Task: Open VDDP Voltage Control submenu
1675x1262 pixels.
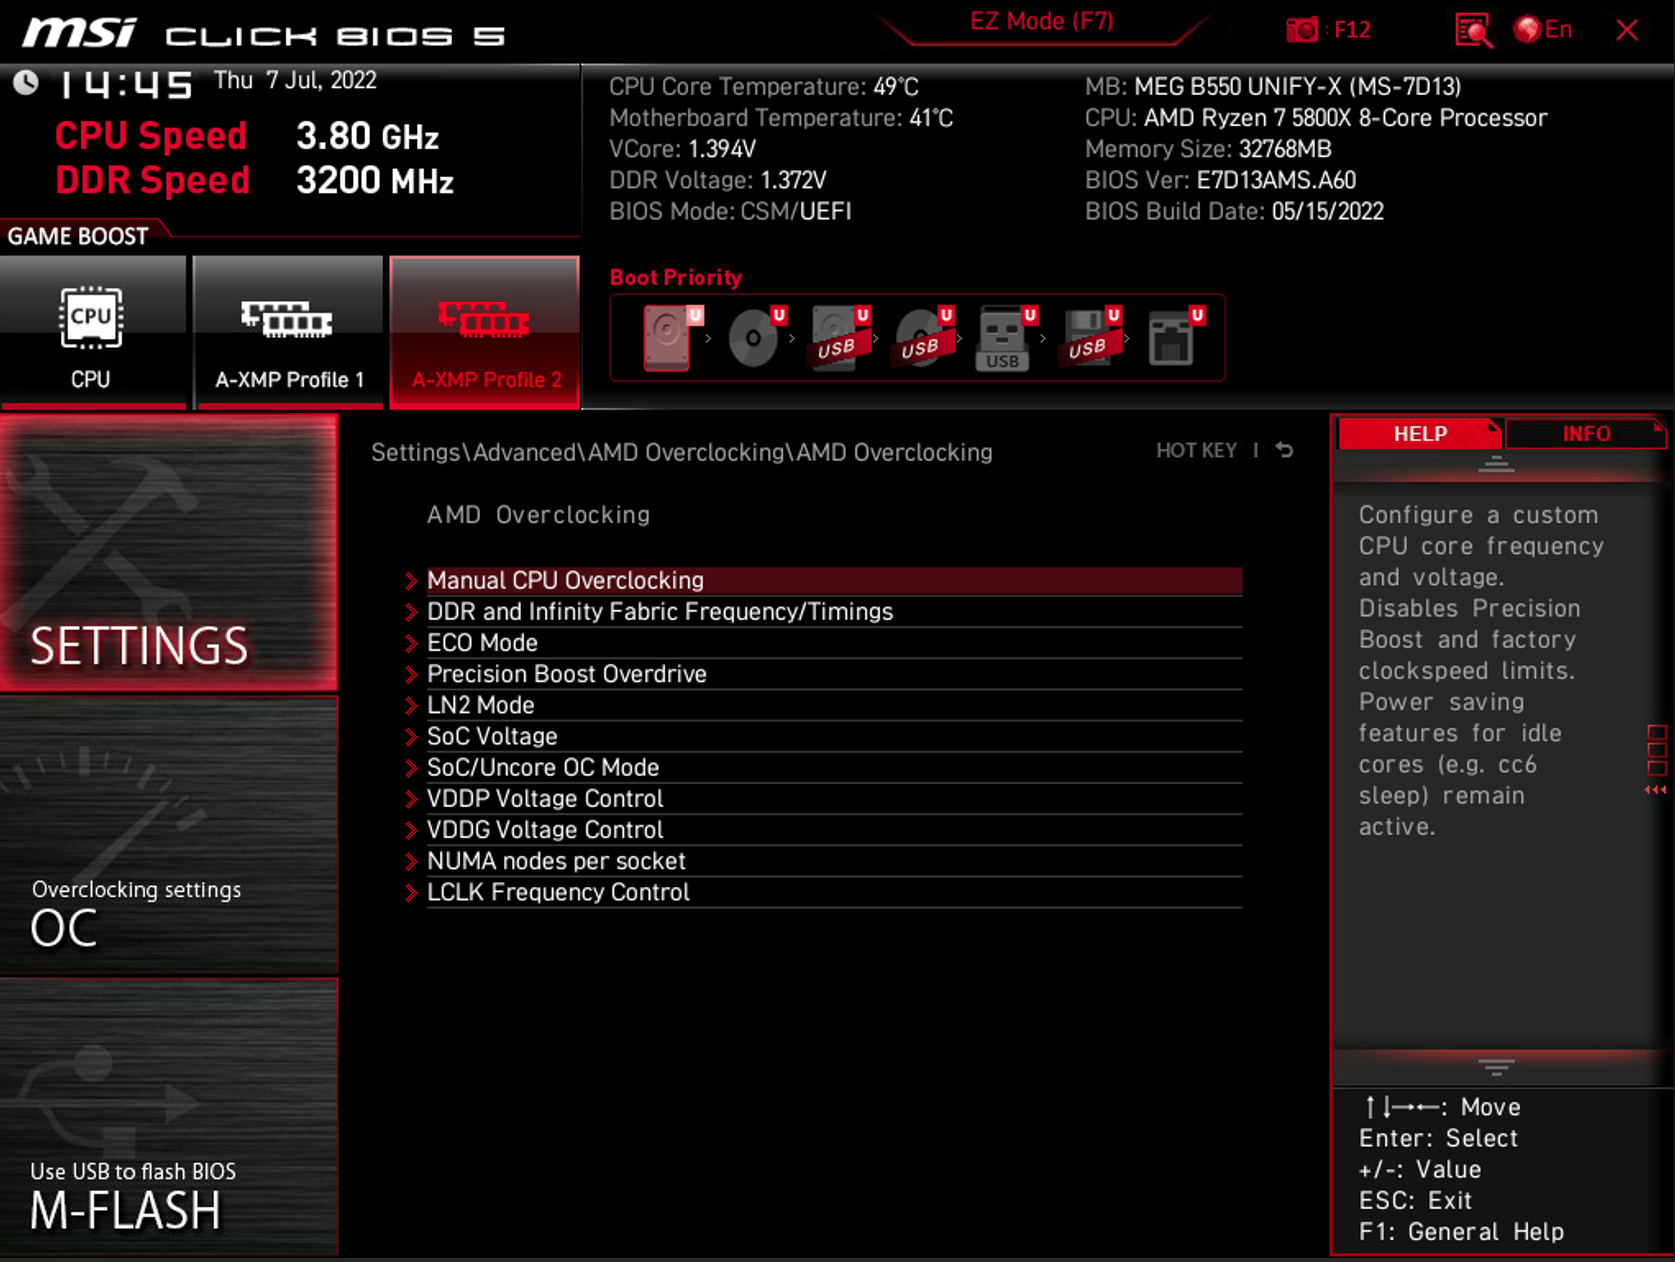Action: 824,798
